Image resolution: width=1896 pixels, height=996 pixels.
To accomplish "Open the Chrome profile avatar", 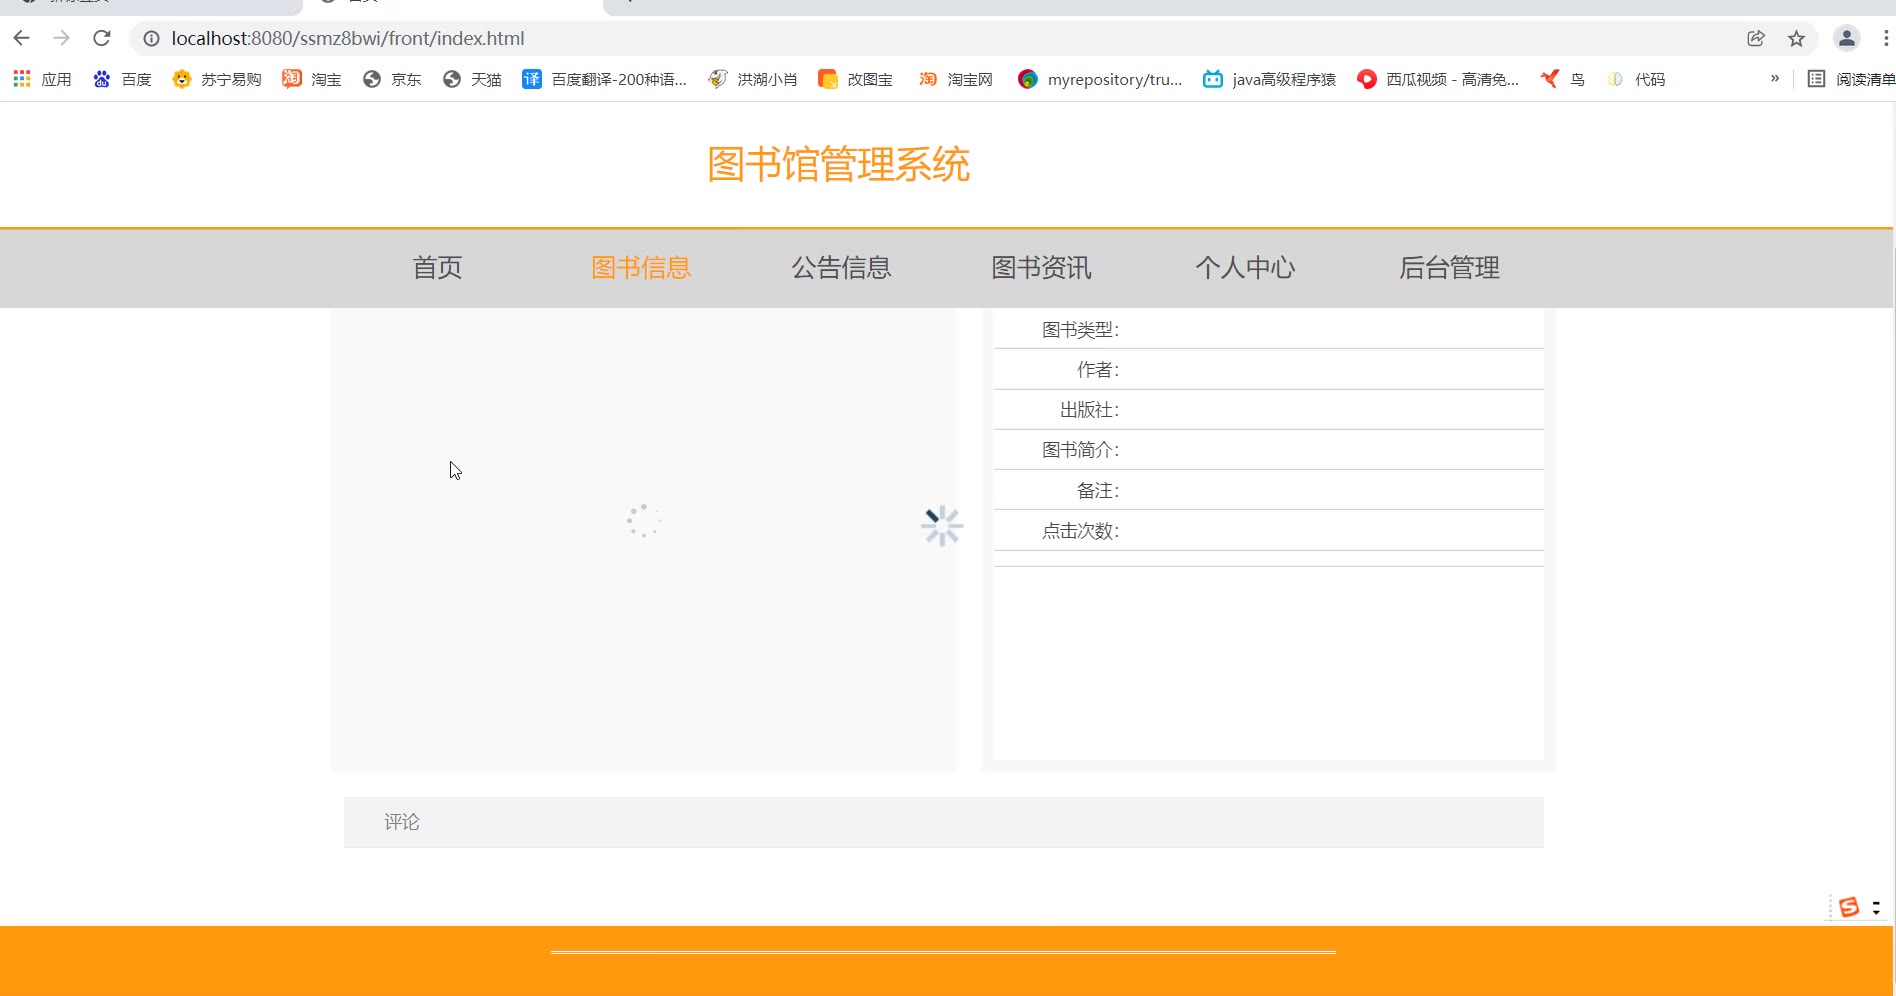I will coord(1846,38).
